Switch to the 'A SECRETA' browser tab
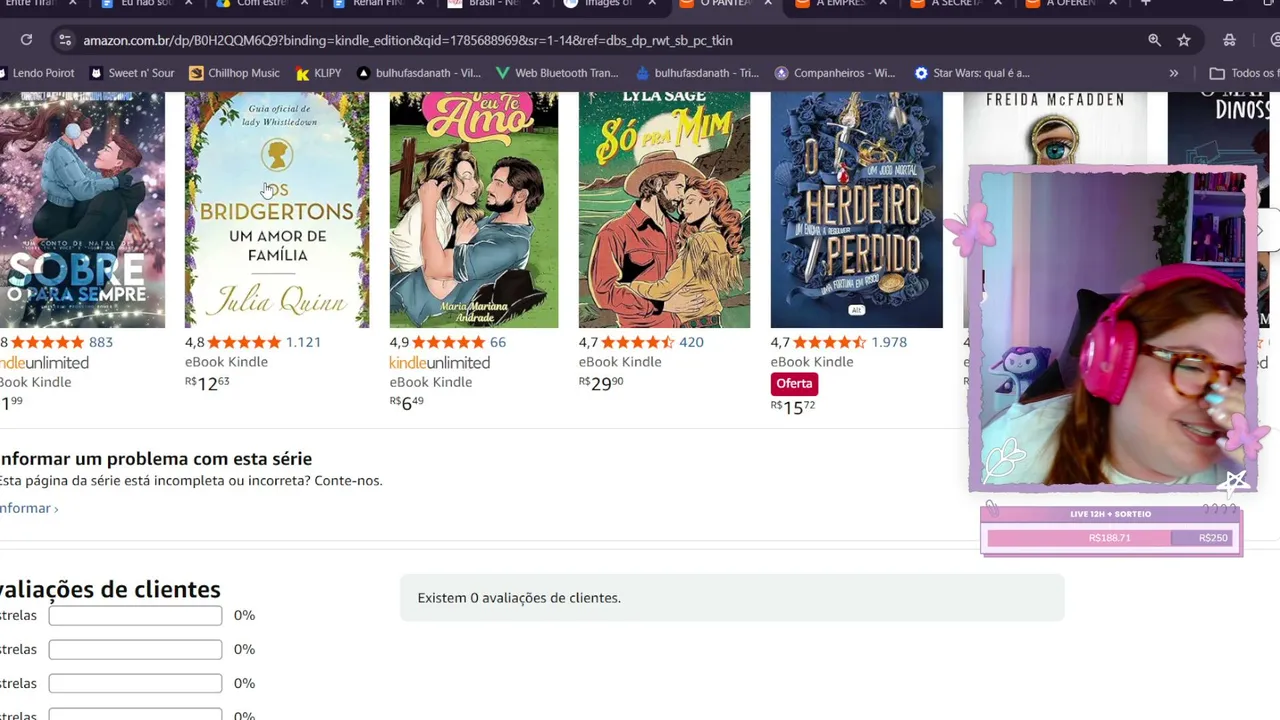The width and height of the screenshot is (1280, 720). coord(957,5)
